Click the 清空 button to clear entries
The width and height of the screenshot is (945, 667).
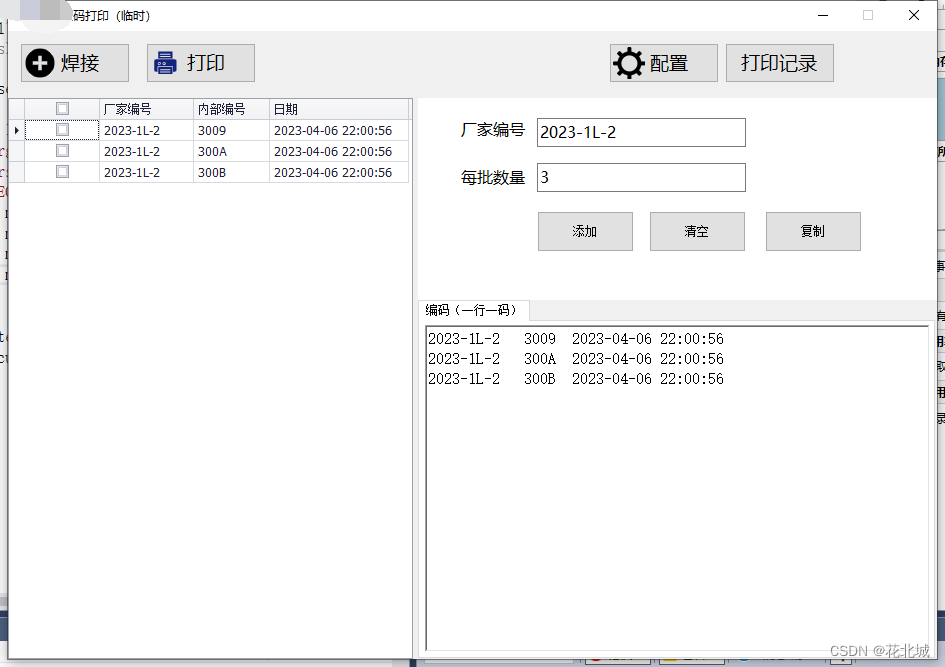pos(697,231)
